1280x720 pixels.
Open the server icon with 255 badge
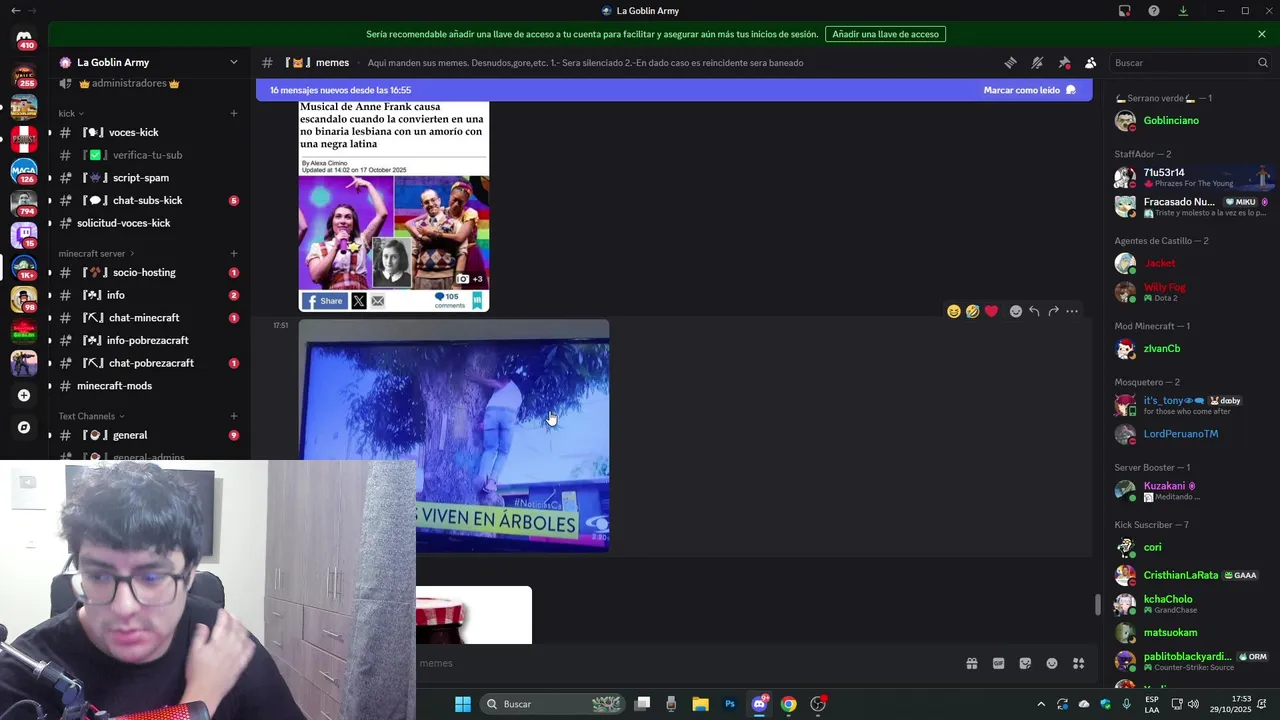click(24, 76)
